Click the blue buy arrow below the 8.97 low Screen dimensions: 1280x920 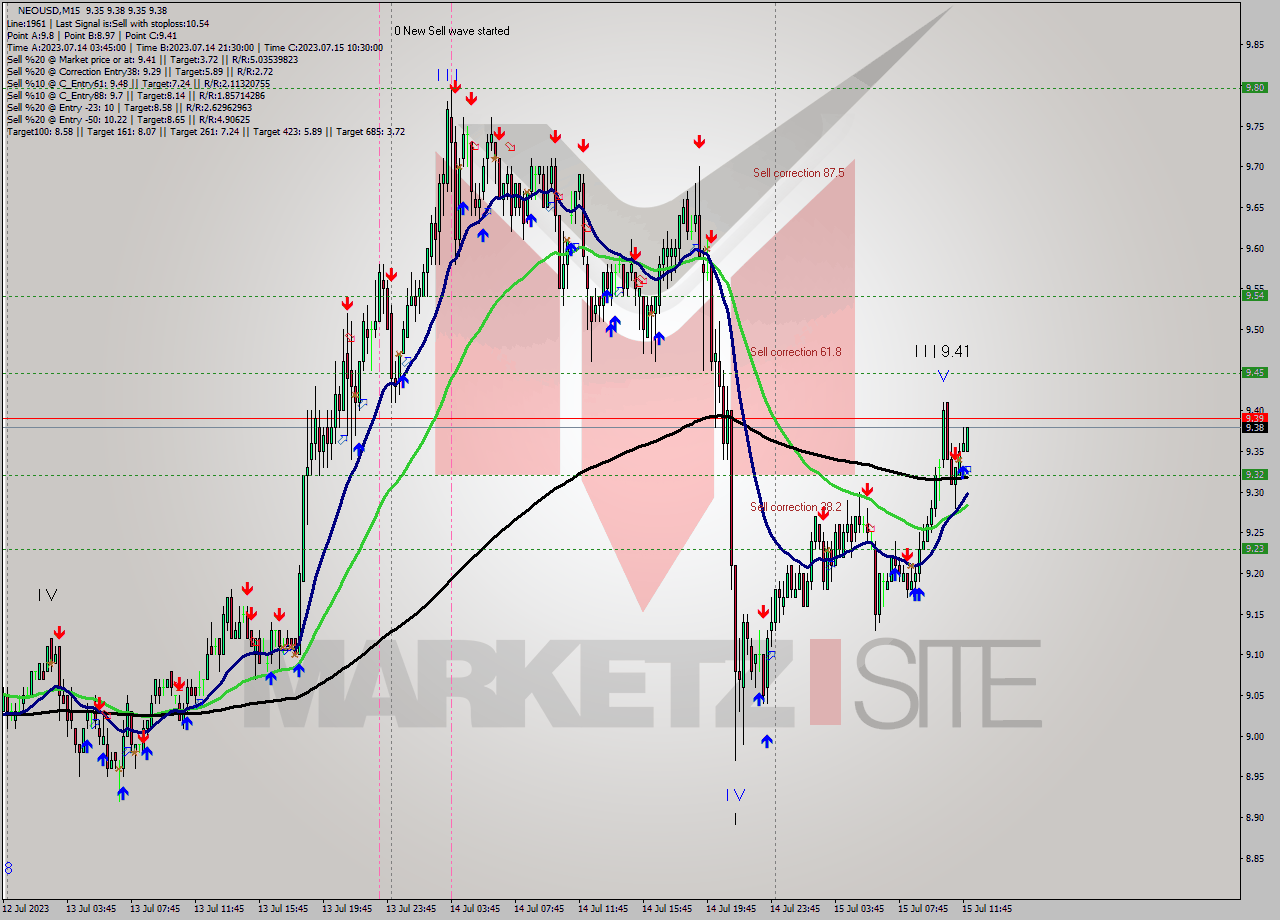click(767, 741)
